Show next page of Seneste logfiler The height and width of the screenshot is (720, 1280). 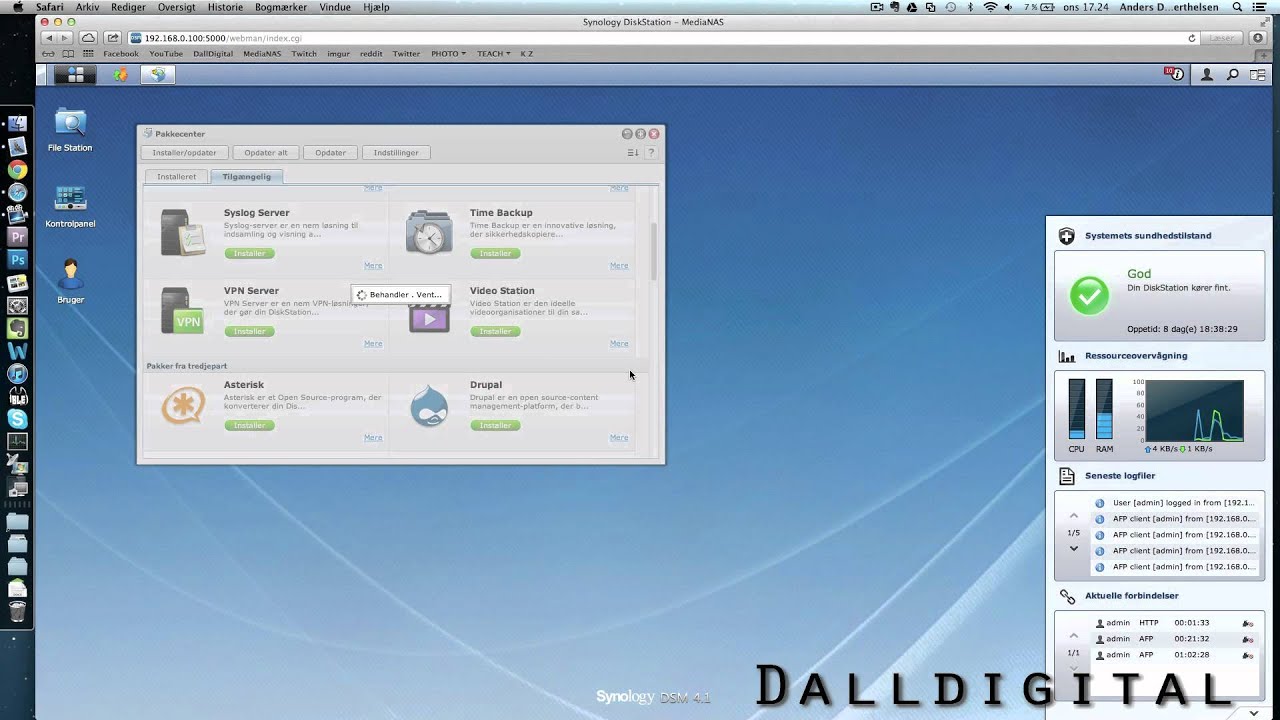1074,548
